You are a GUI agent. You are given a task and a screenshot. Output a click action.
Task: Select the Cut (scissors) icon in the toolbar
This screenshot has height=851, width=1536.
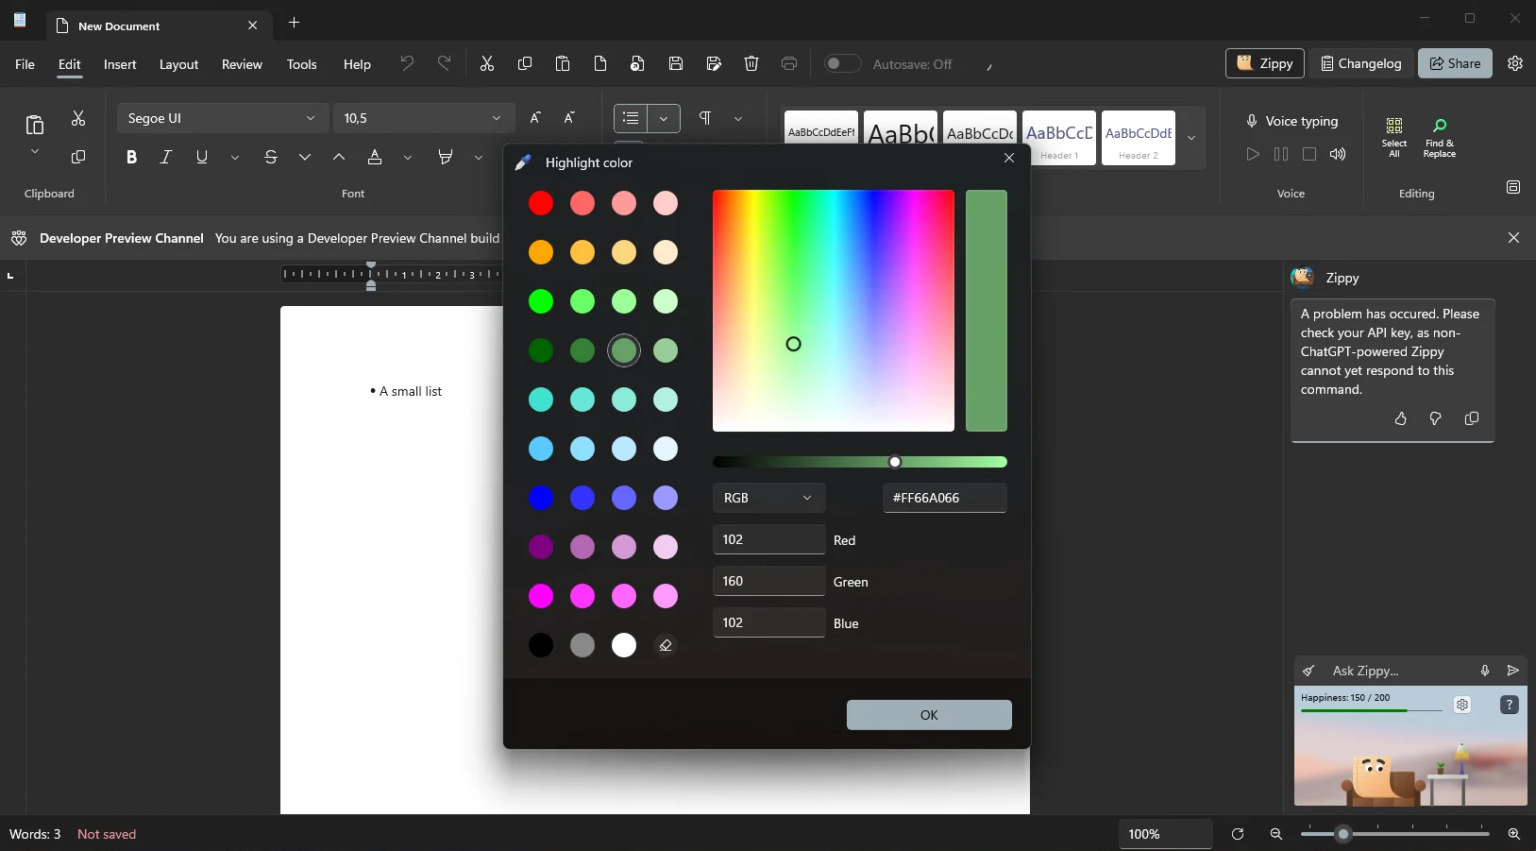(x=487, y=63)
